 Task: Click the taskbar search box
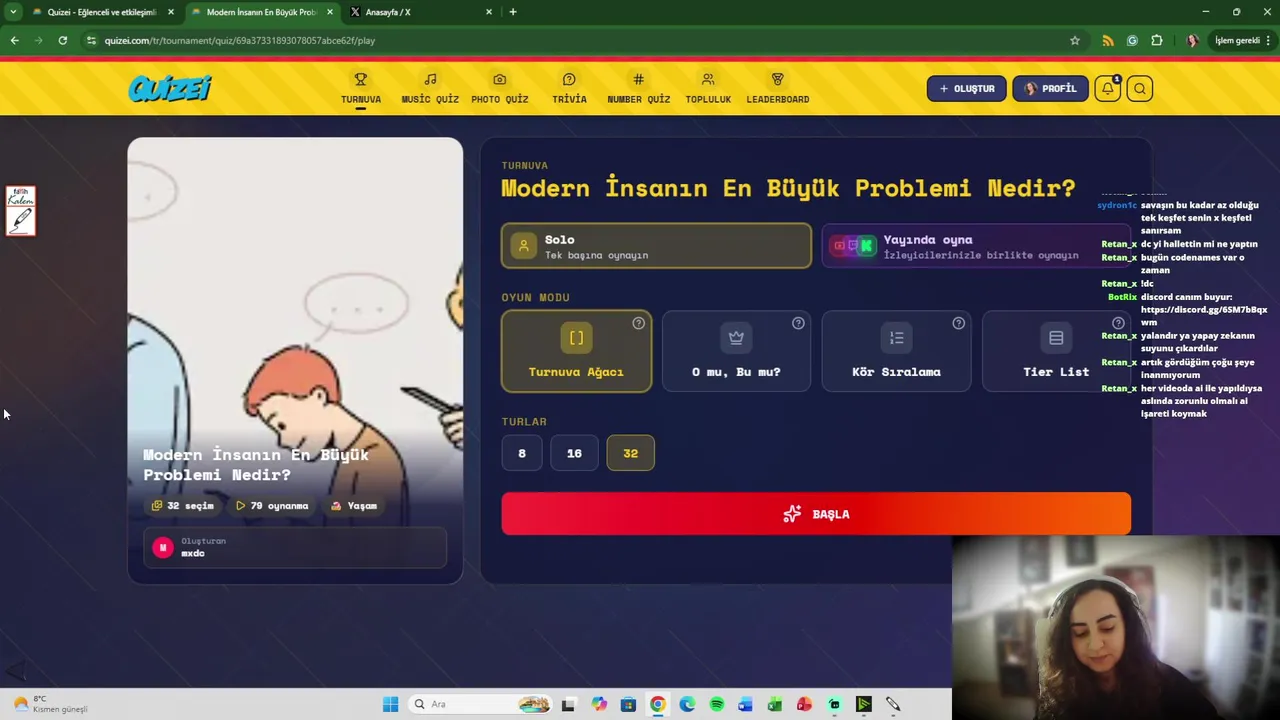click(481, 704)
